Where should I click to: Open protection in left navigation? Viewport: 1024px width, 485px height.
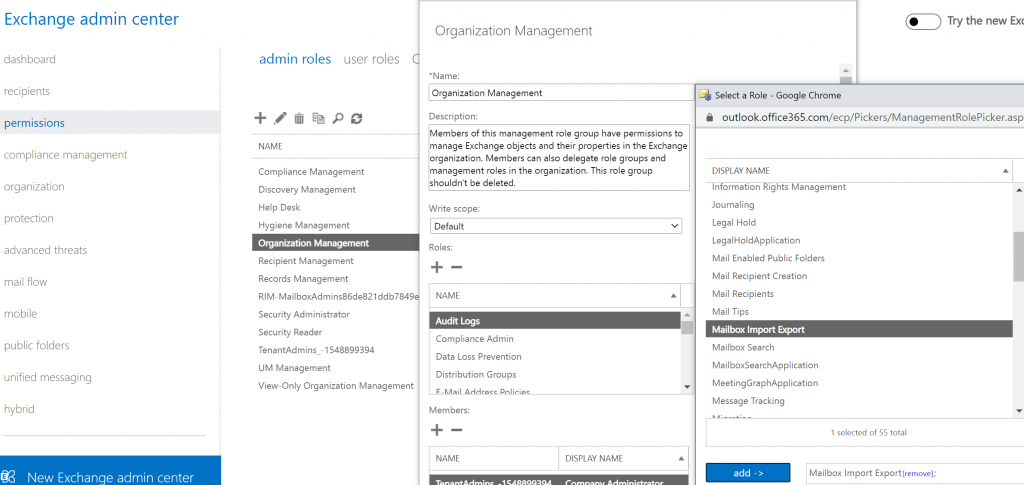(x=29, y=218)
